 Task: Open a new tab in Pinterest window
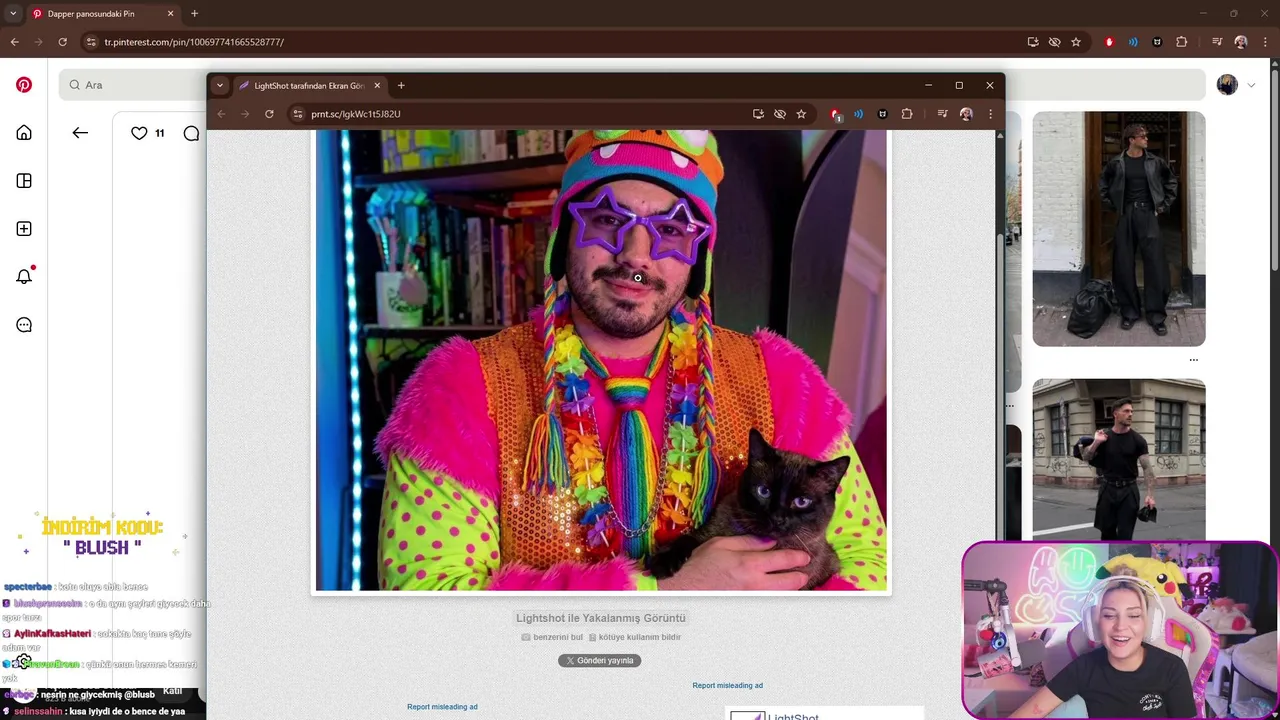pos(194,14)
